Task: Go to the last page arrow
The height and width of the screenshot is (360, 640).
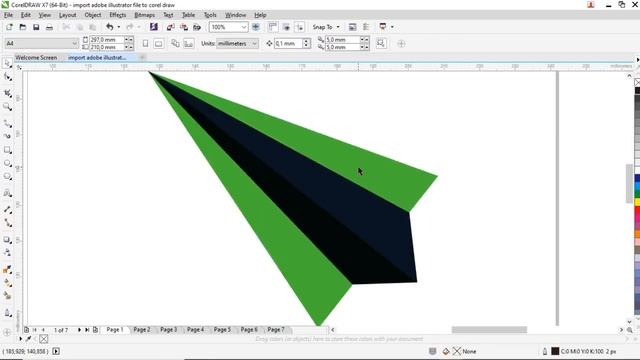Action: tap(87, 329)
